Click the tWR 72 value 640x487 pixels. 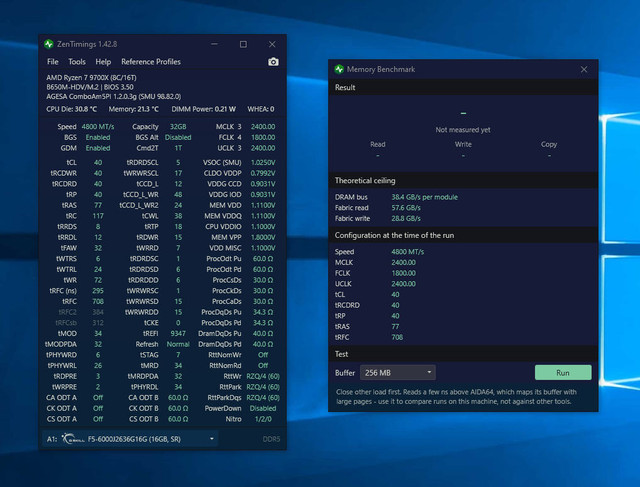tap(98, 280)
